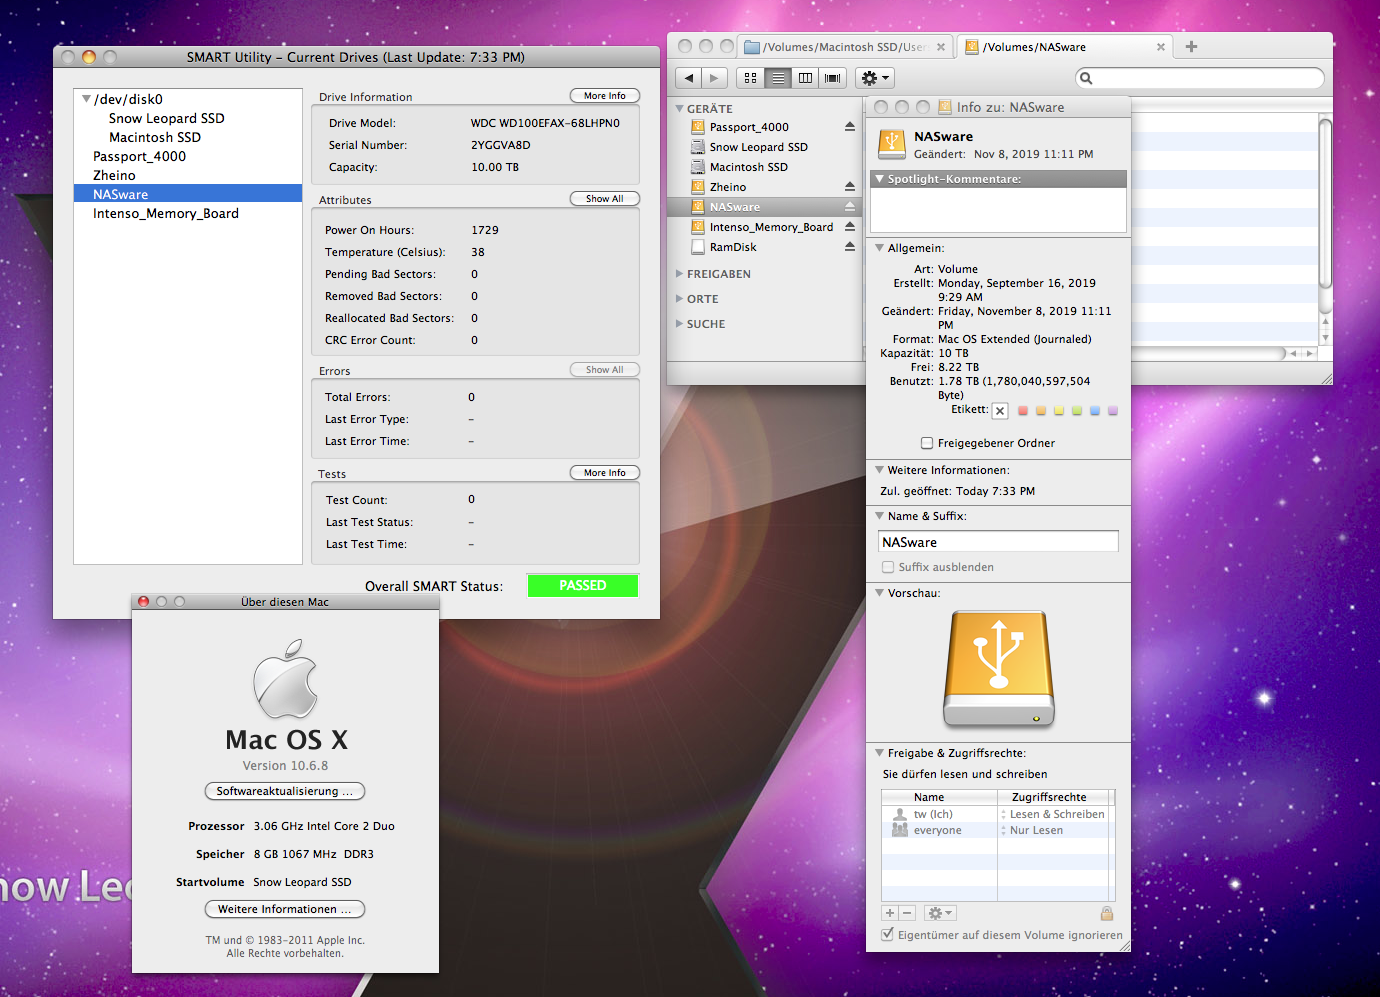Expand the ORTE sidebar section
Viewport: 1380px width, 997px height.
(680, 298)
